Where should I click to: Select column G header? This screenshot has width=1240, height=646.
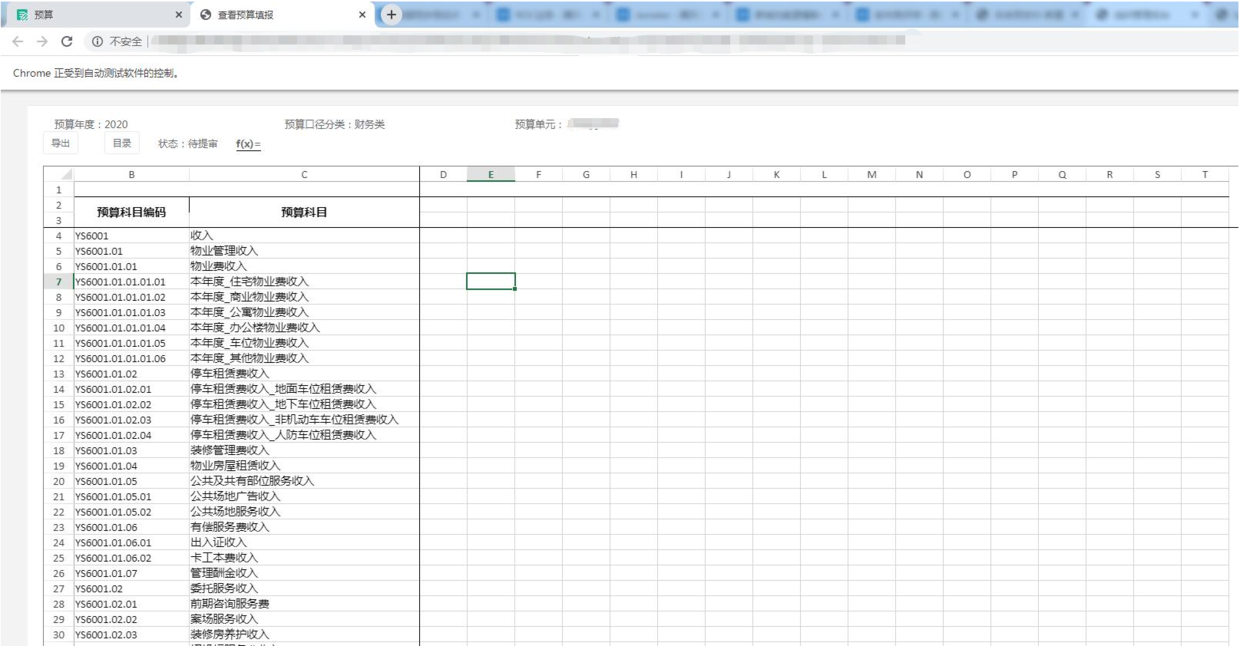[x=586, y=174]
